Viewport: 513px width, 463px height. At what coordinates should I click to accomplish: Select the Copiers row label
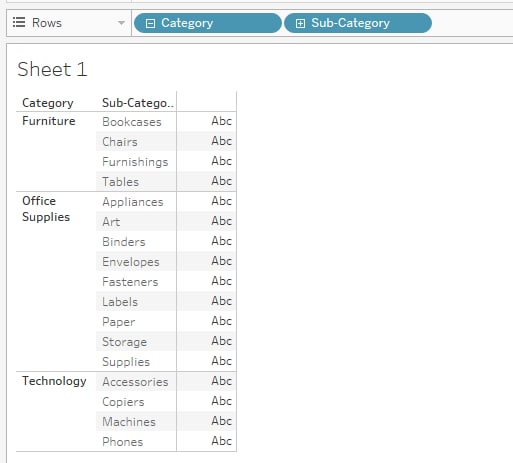coord(123,402)
